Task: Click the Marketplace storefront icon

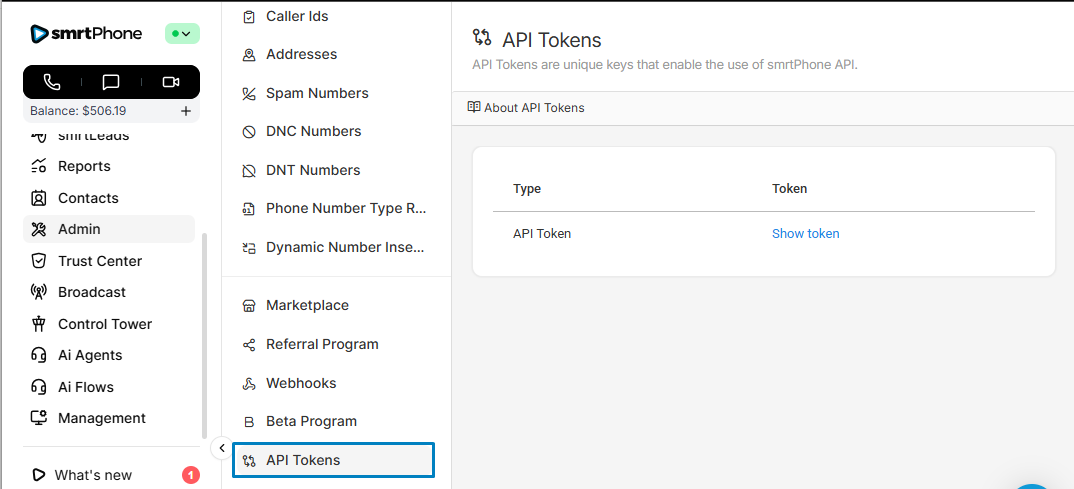Action: (x=249, y=306)
